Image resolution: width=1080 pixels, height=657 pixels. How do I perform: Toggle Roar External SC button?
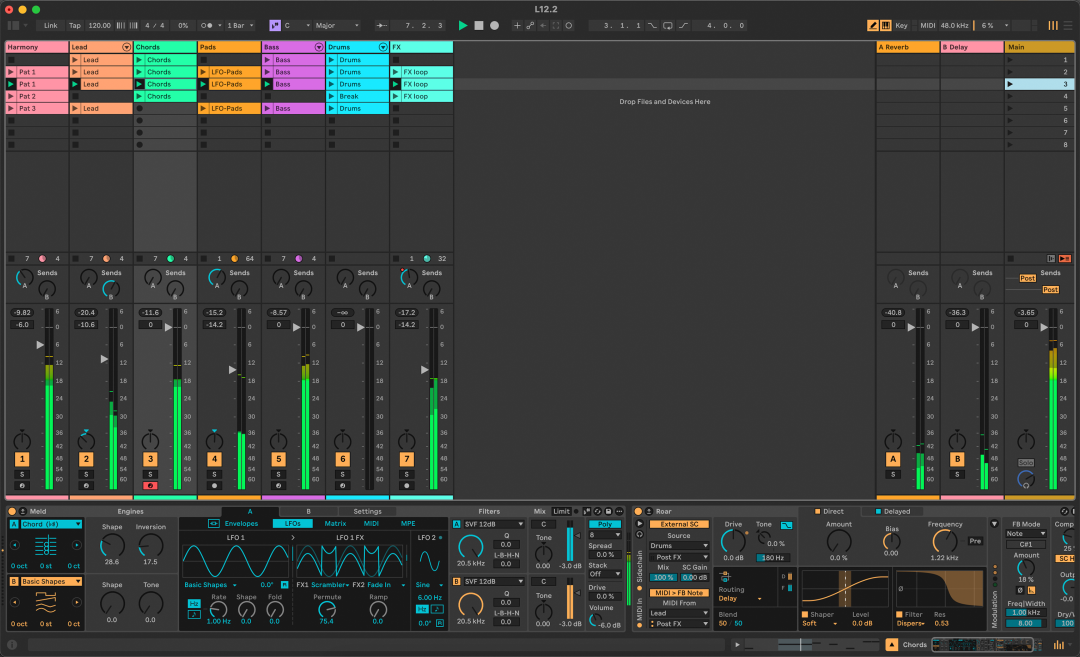pos(678,524)
